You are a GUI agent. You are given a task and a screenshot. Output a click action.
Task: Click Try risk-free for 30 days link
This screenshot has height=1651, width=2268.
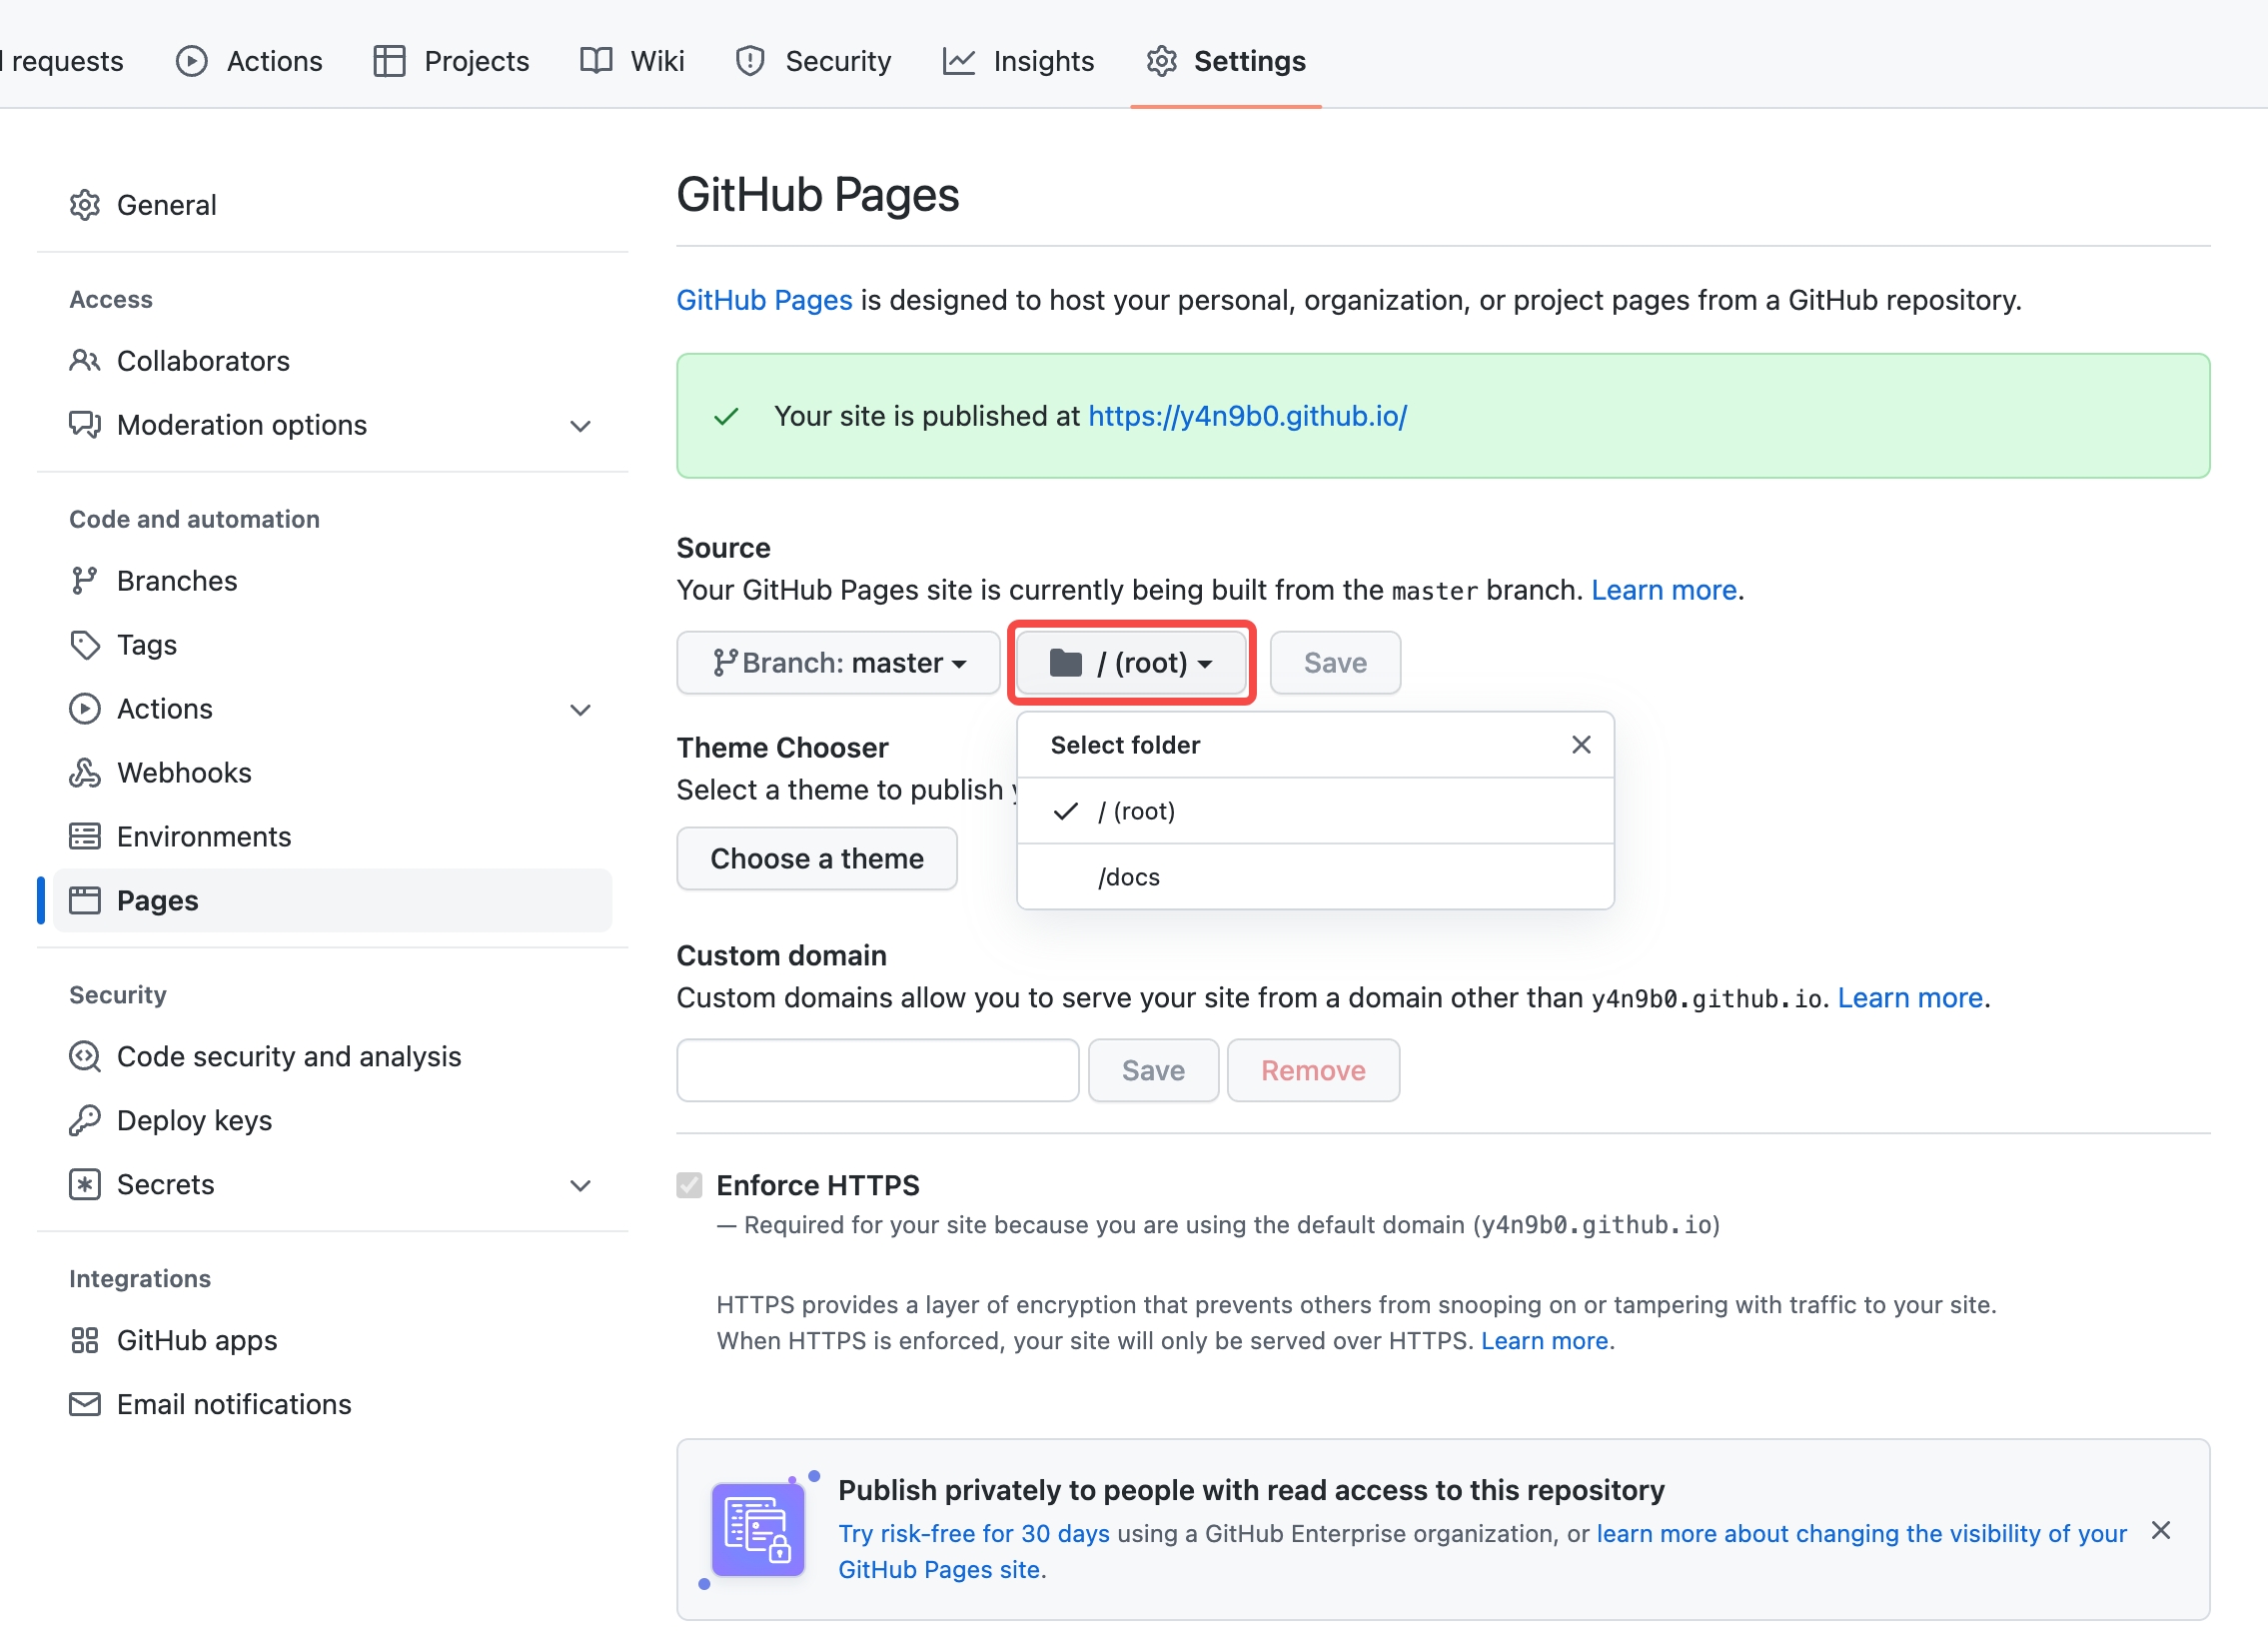tap(973, 1534)
